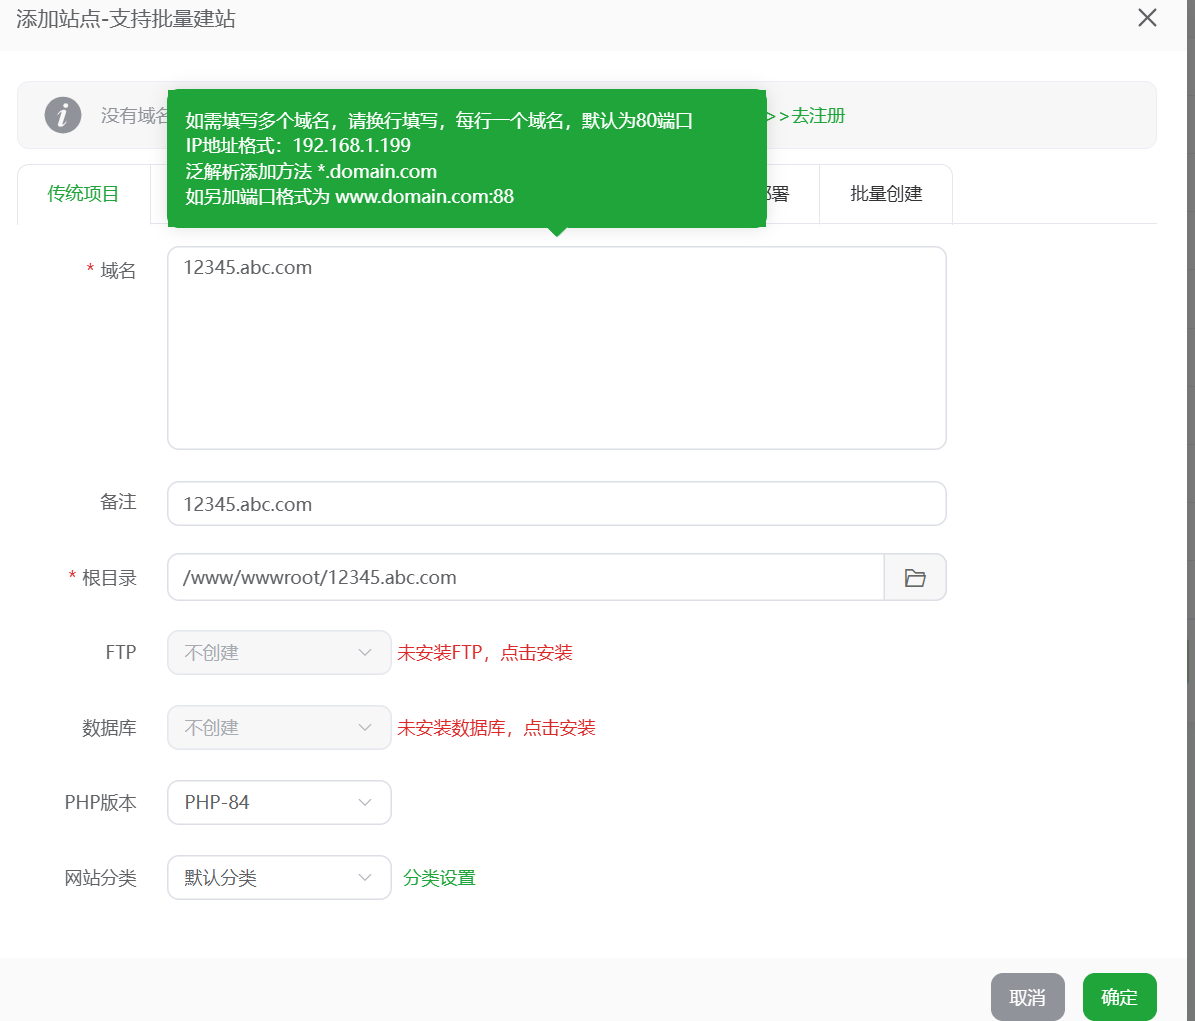Click the green domain format tooltip
1195x1021 pixels.
click(x=466, y=158)
